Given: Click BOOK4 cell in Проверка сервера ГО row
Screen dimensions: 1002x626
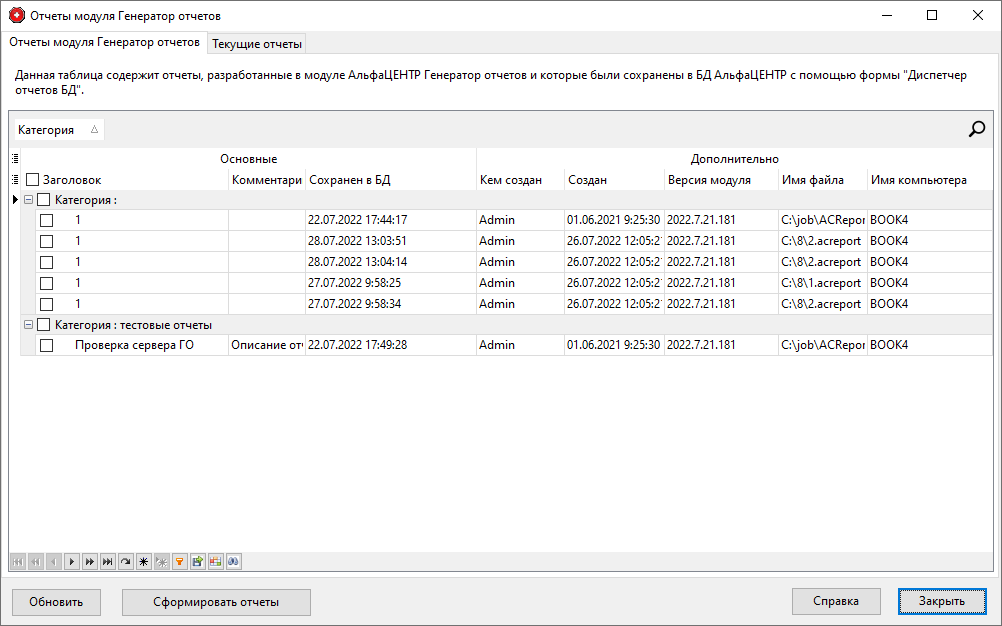Looking at the screenshot, I should (930, 345).
